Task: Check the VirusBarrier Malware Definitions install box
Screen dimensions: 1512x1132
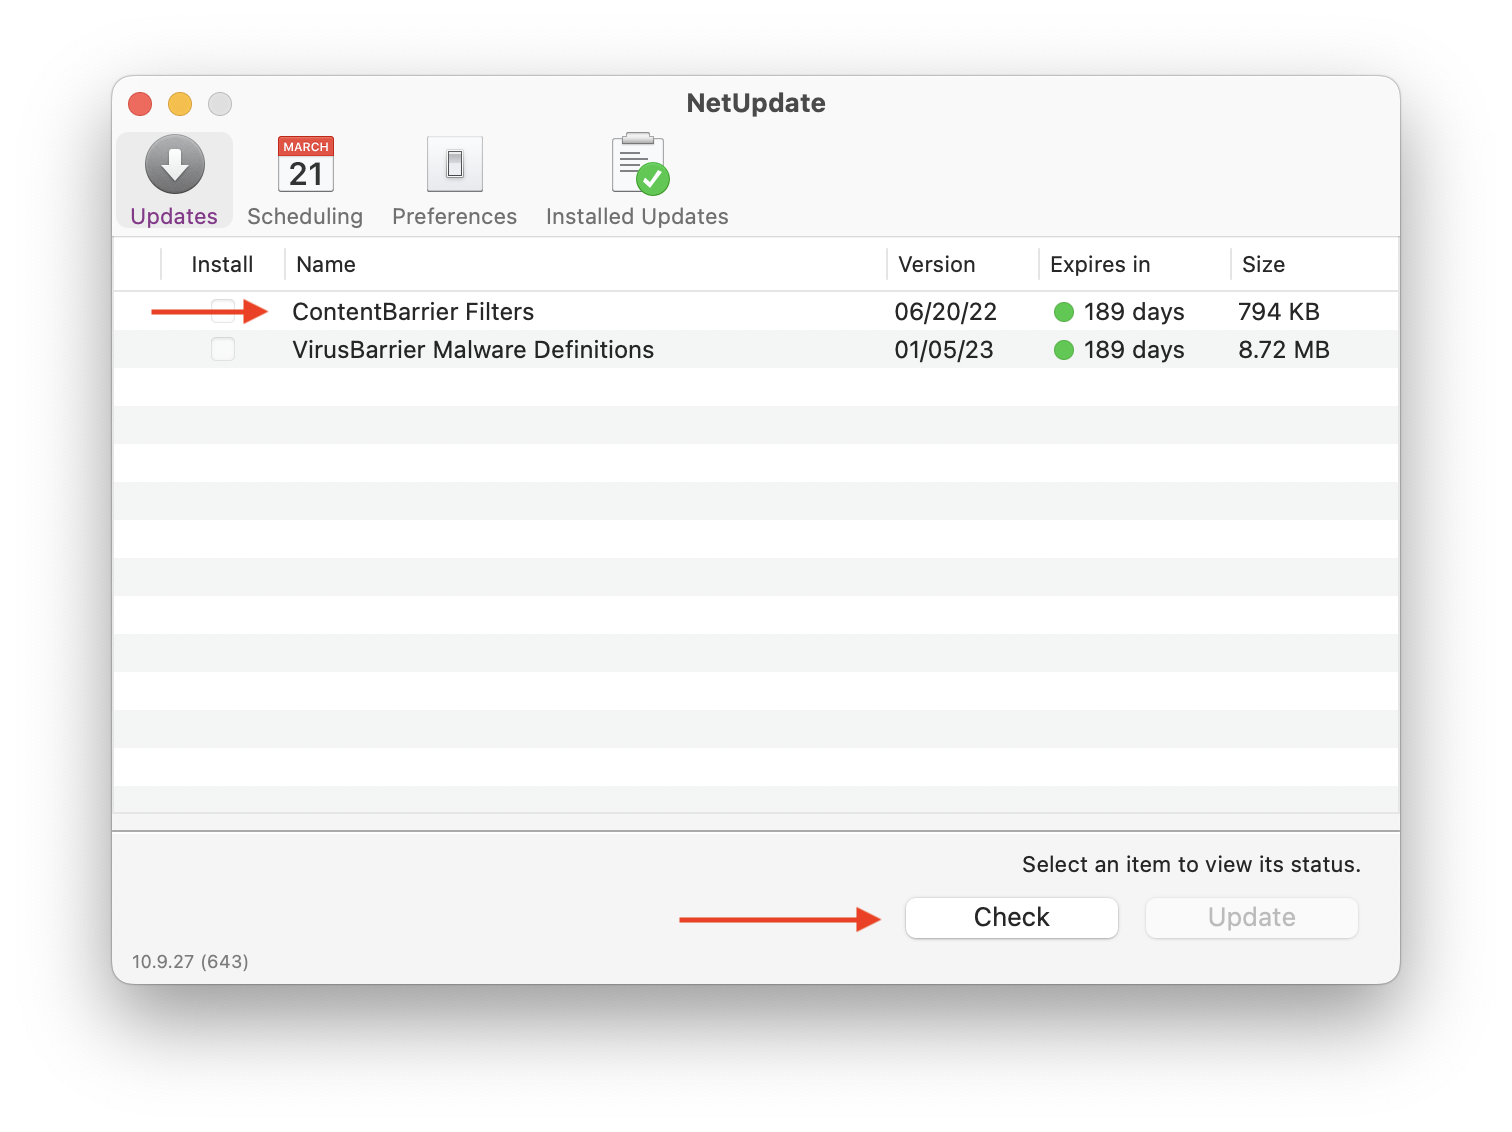Action: point(223,349)
